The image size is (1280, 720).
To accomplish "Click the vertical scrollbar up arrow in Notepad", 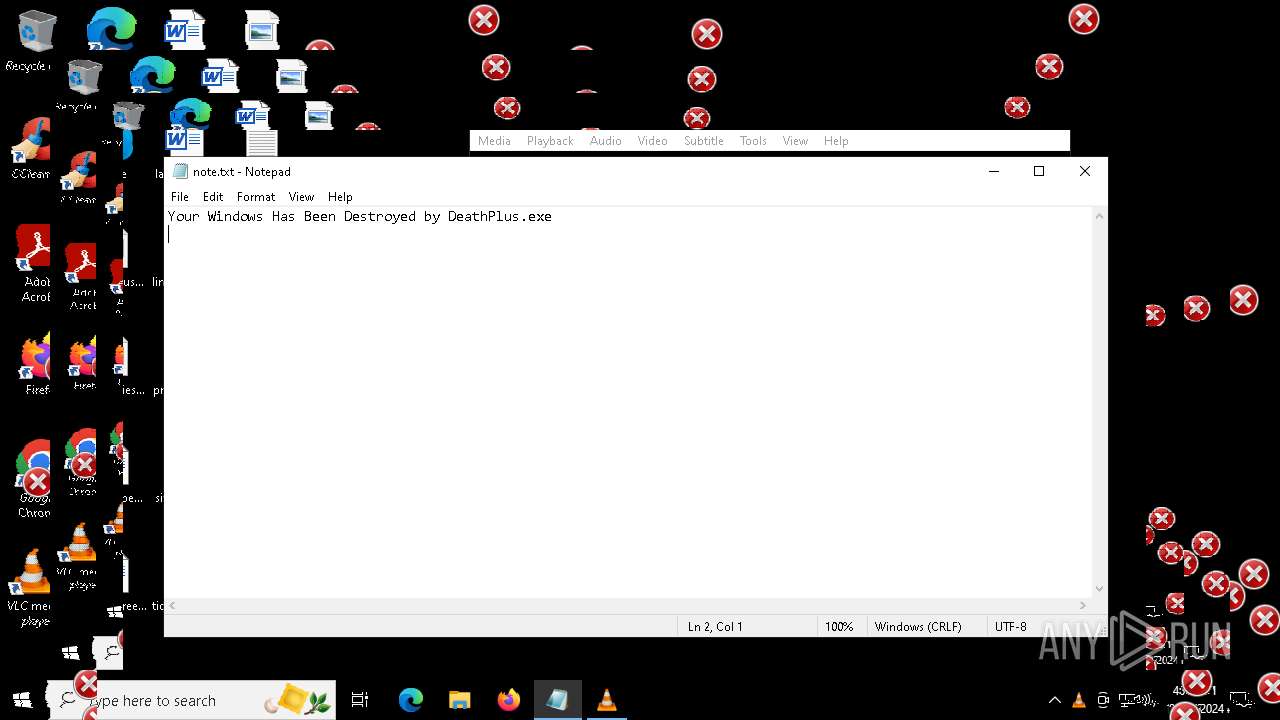I will [1100, 216].
